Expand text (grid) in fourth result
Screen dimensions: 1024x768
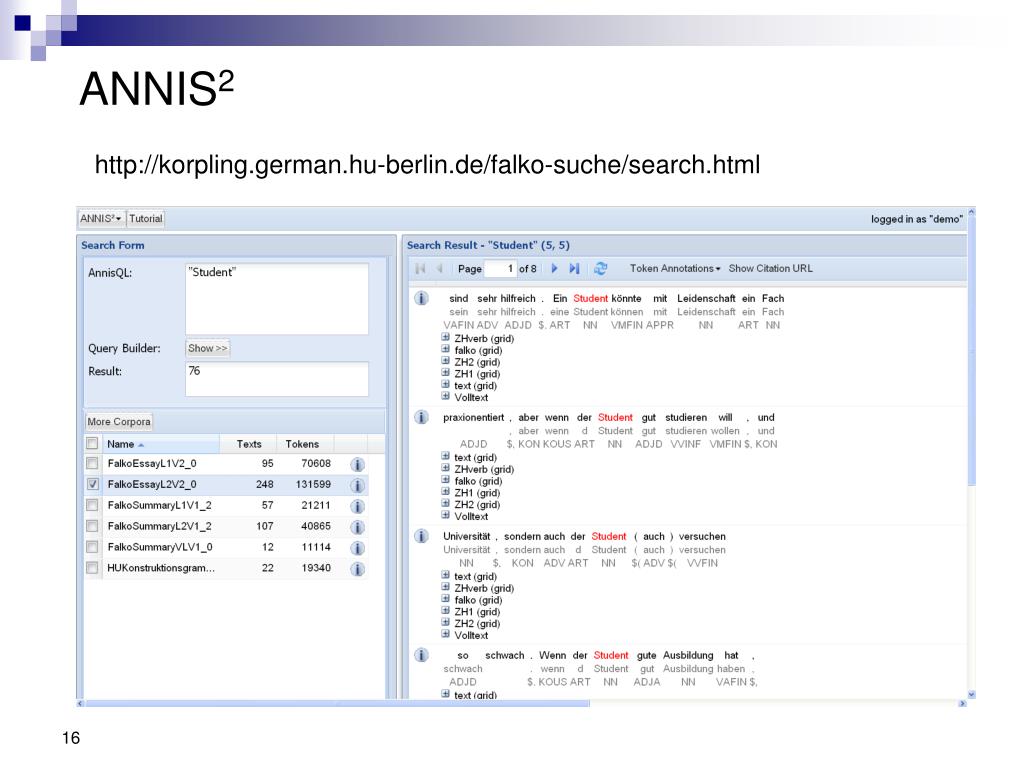click(x=445, y=694)
